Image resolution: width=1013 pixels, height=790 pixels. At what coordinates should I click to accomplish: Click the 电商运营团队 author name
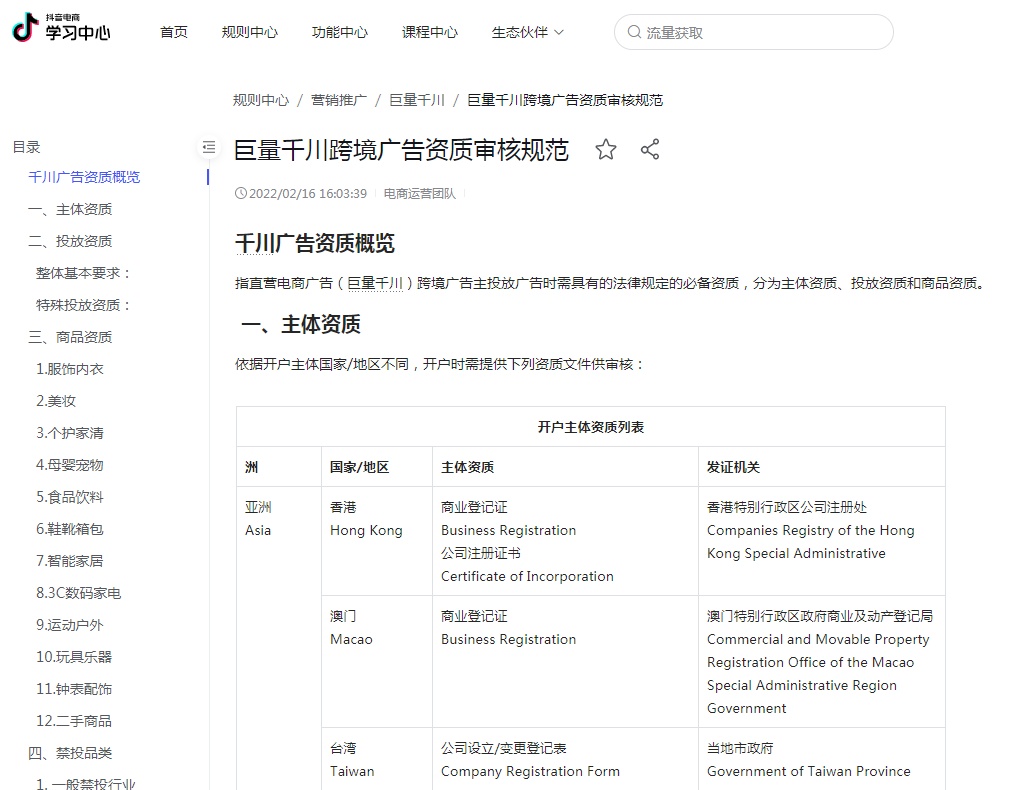(420, 194)
